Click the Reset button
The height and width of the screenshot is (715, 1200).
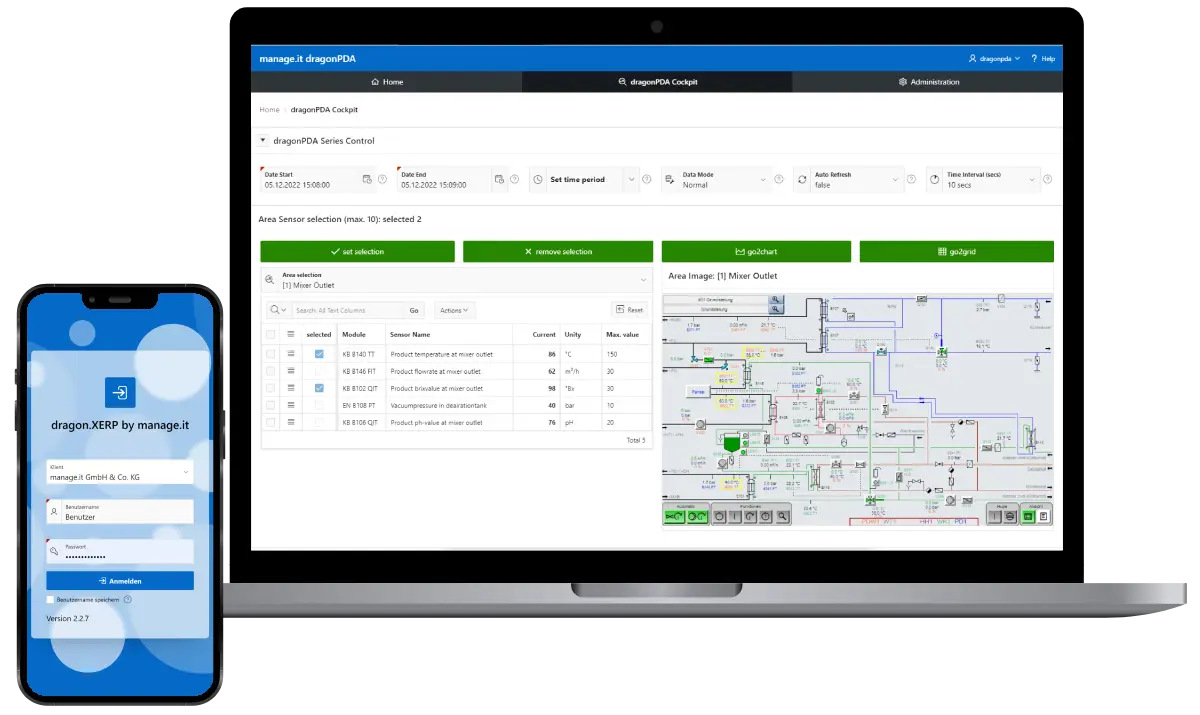(x=630, y=310)
